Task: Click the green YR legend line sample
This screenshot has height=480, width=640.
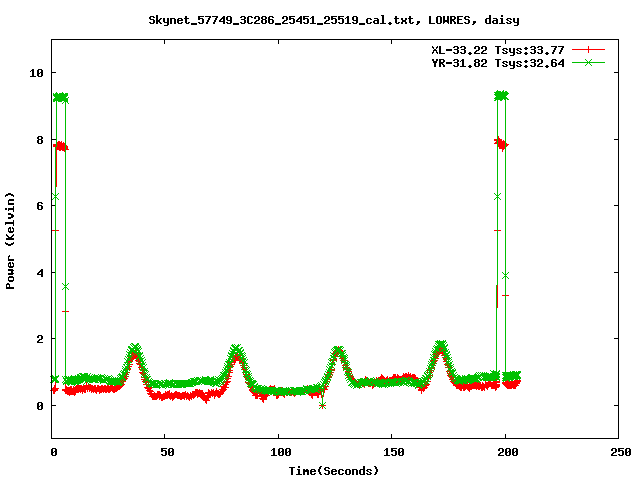Action: click(x=588, y=62)
